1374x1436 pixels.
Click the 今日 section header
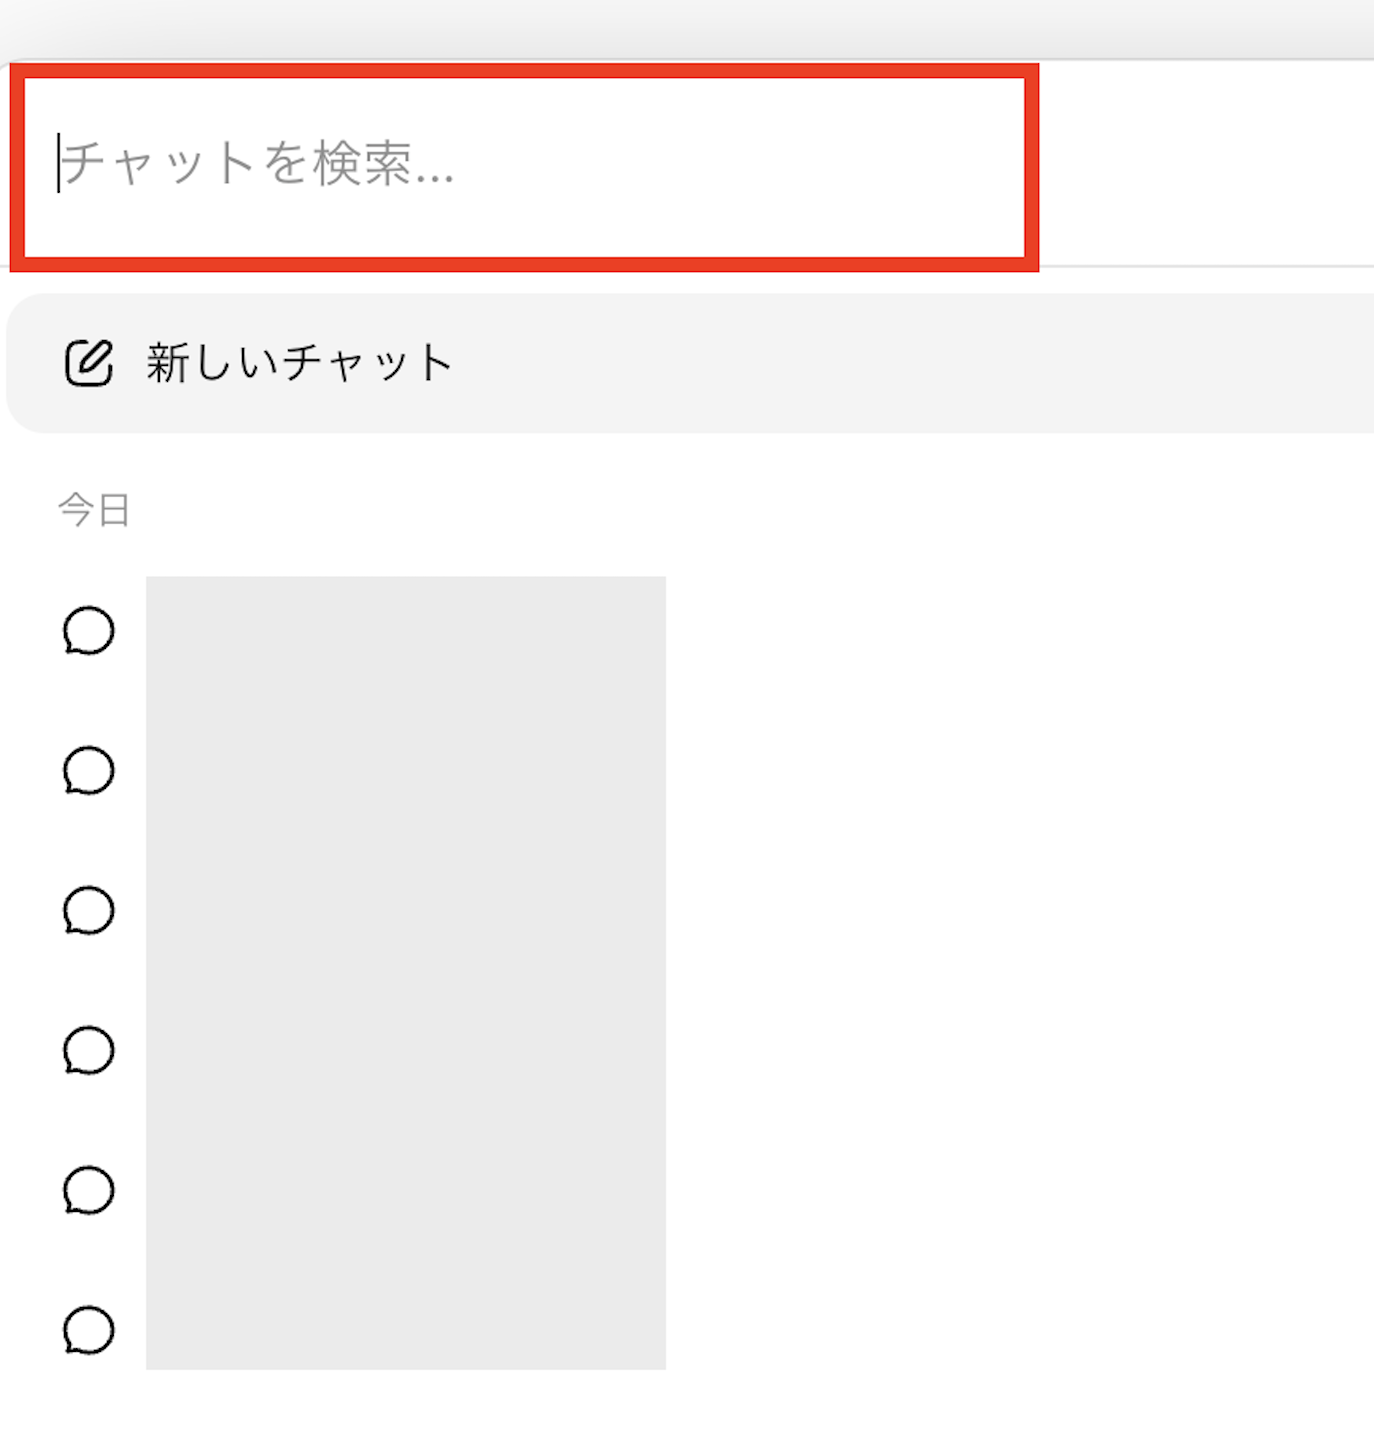[94, 510]
